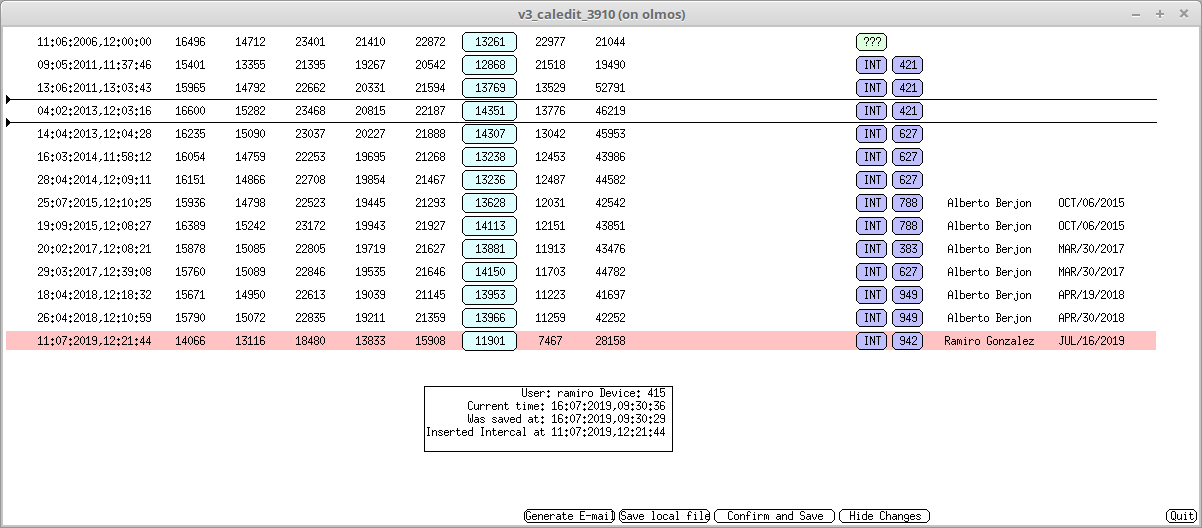Click 627 tag on 14:04:2013 row
This screenshot has width=1202, height=528.
[x=907, y=134]
